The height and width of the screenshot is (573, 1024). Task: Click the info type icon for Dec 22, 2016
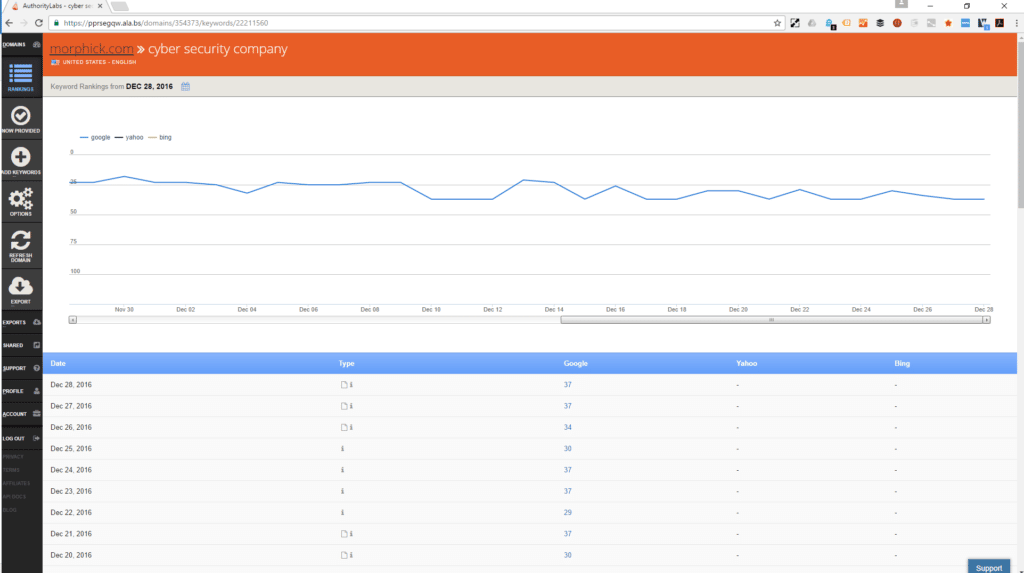coord(342,513)
